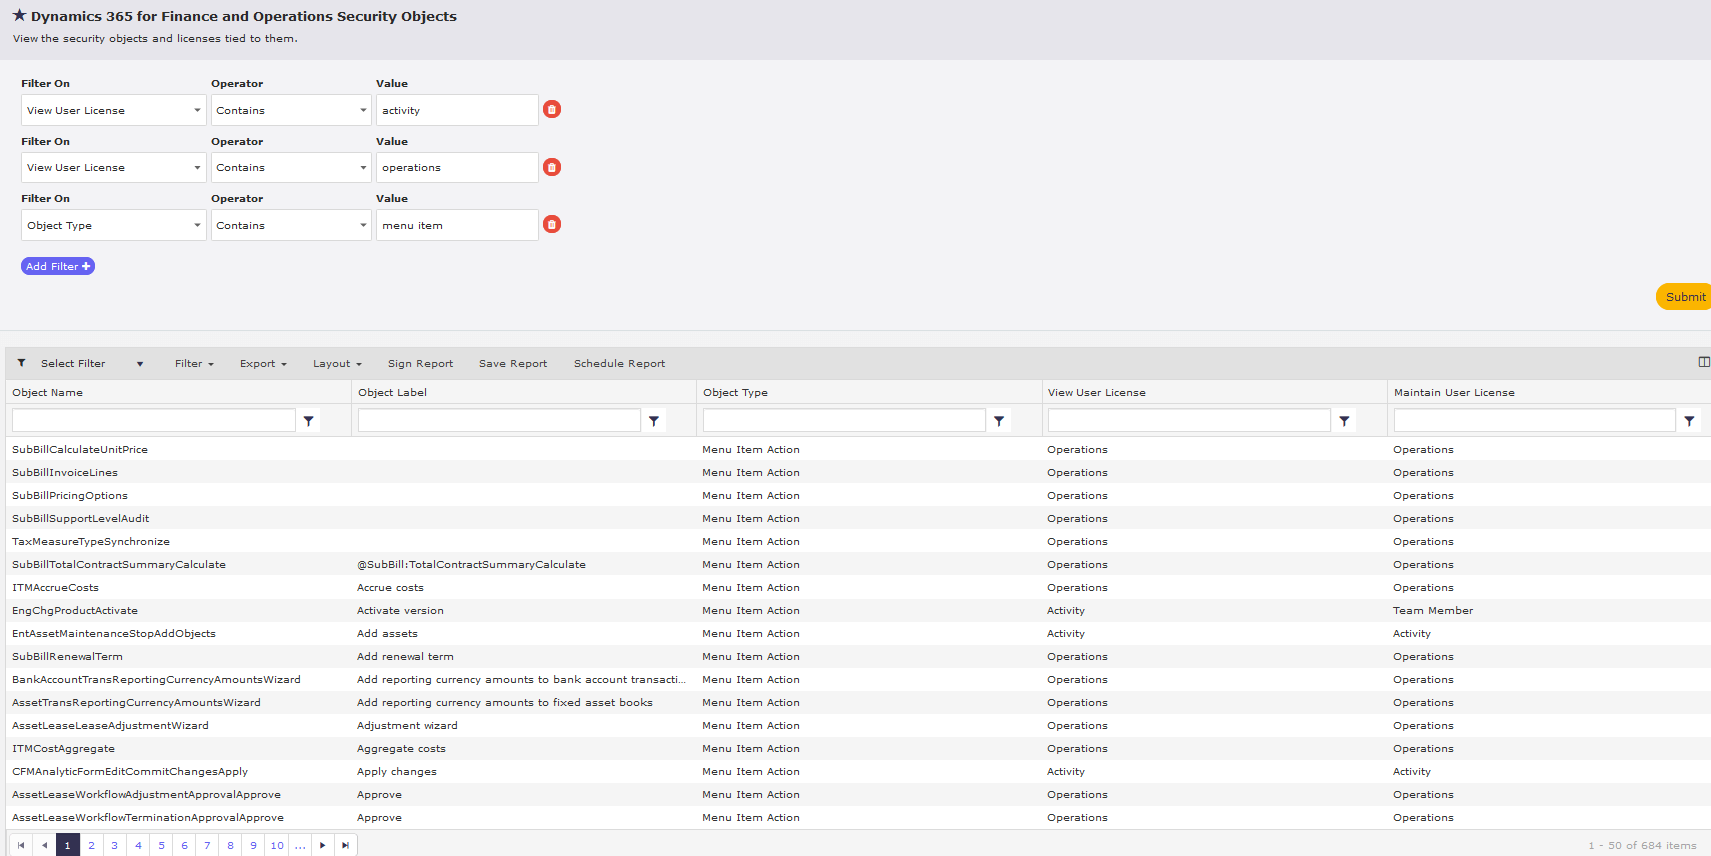Select the AssetLeaseWorkflowTerminationApprovalApprove row
Image resolution: width=1711 pixels, height=856 pixels.
click(858, 817)
